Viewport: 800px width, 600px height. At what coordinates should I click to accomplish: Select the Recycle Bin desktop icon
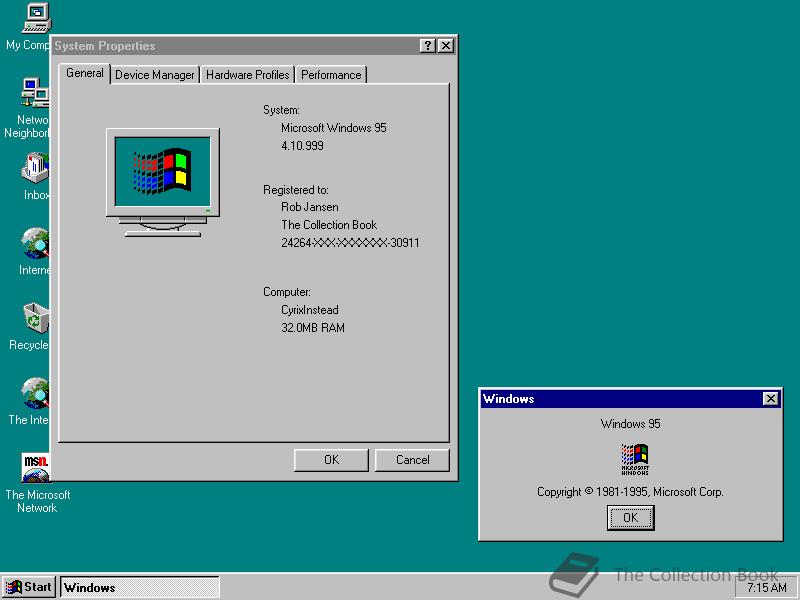pos(36,318)
